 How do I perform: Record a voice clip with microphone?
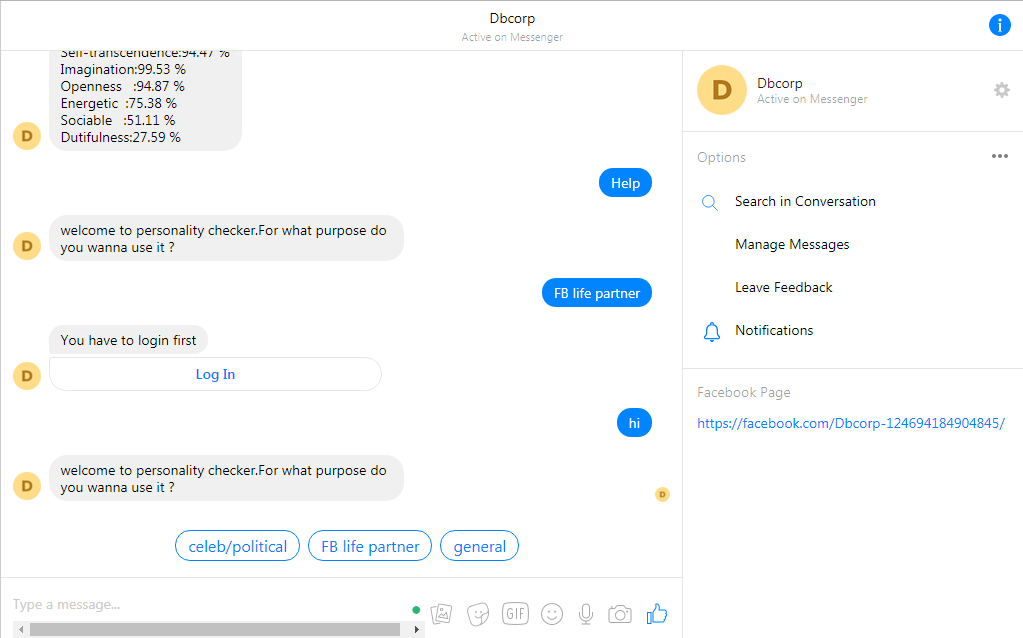pos(586,614)
